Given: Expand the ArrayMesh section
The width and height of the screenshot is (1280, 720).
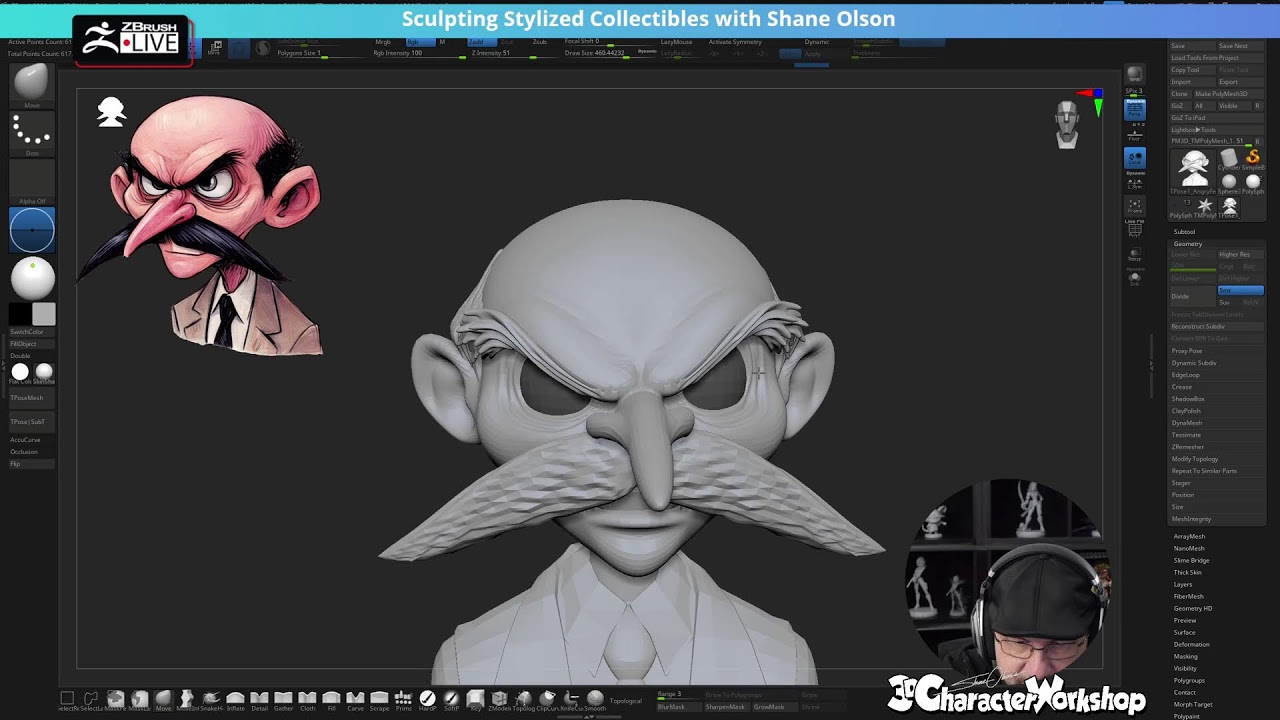Looking at the screenshot, I should pos(1189,537).
